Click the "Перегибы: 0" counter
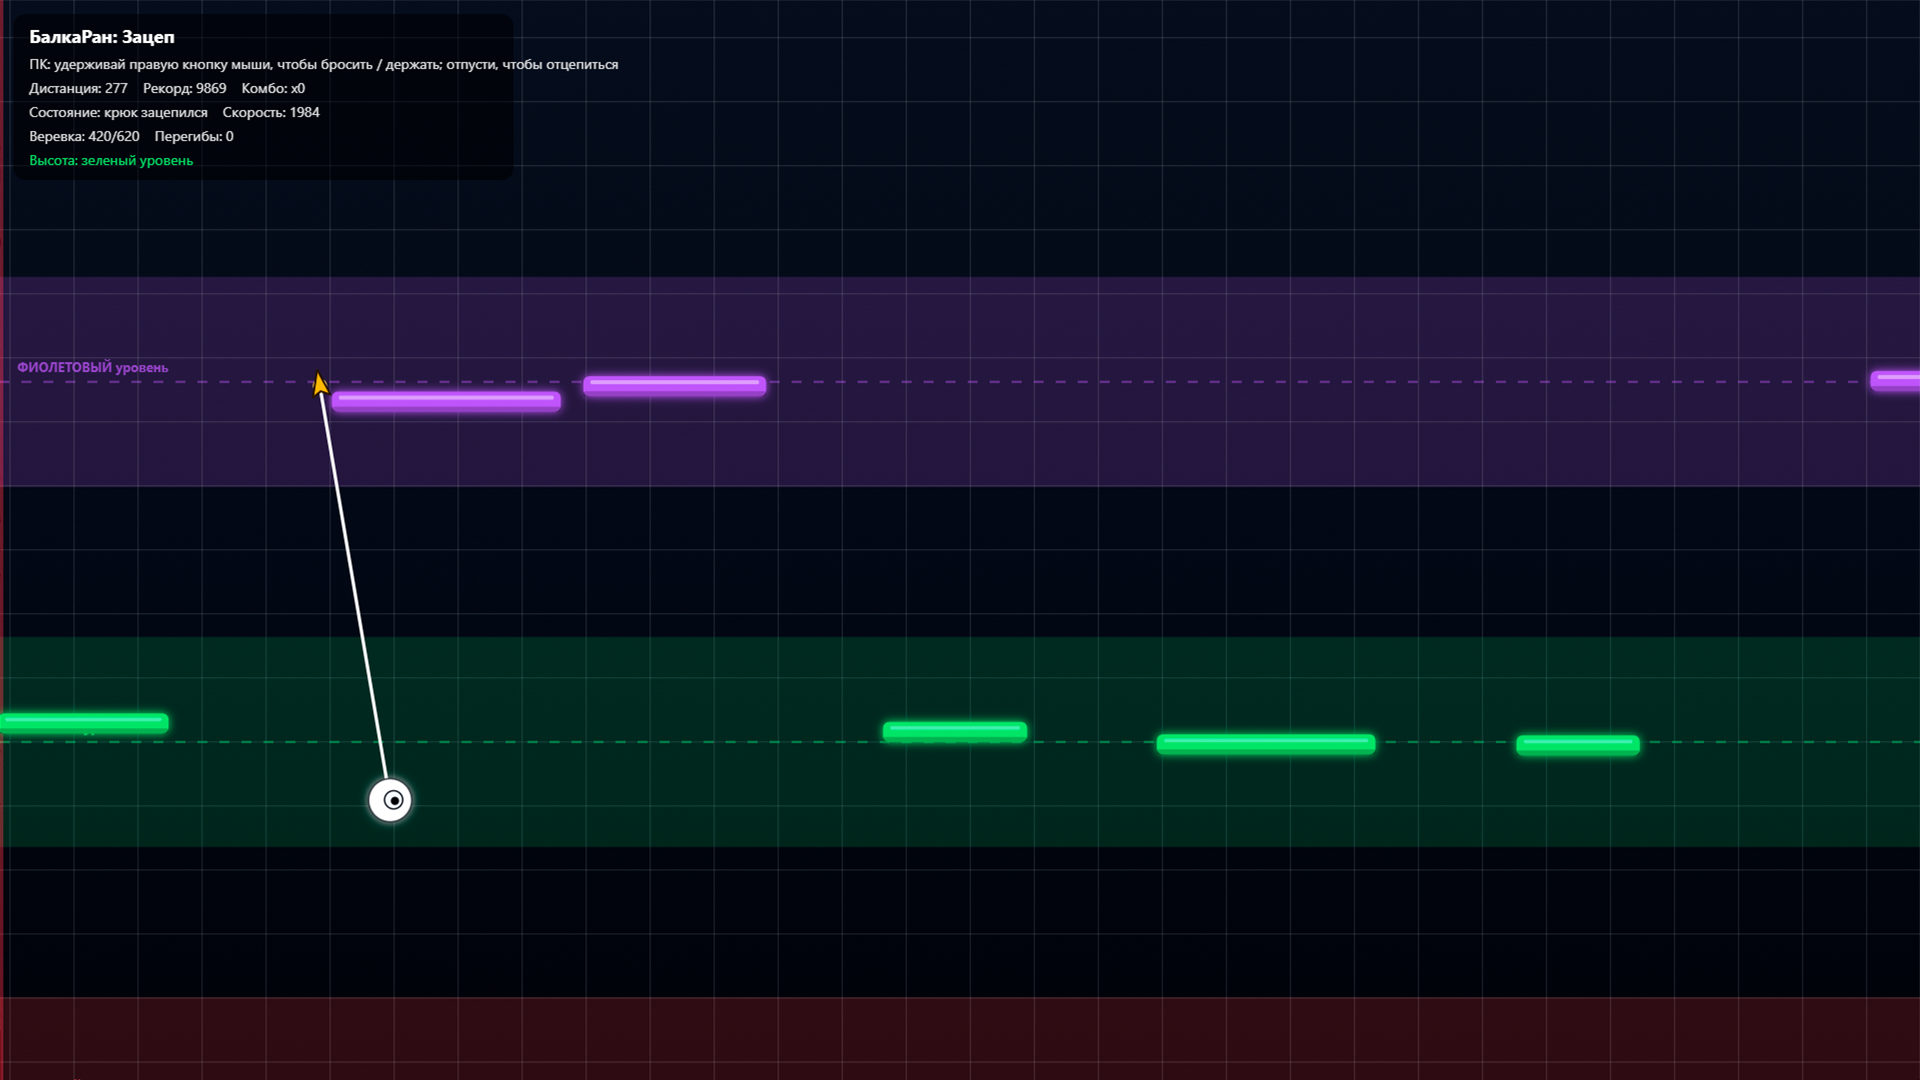Screen dimensions: 1920x1080 (194, 136)
